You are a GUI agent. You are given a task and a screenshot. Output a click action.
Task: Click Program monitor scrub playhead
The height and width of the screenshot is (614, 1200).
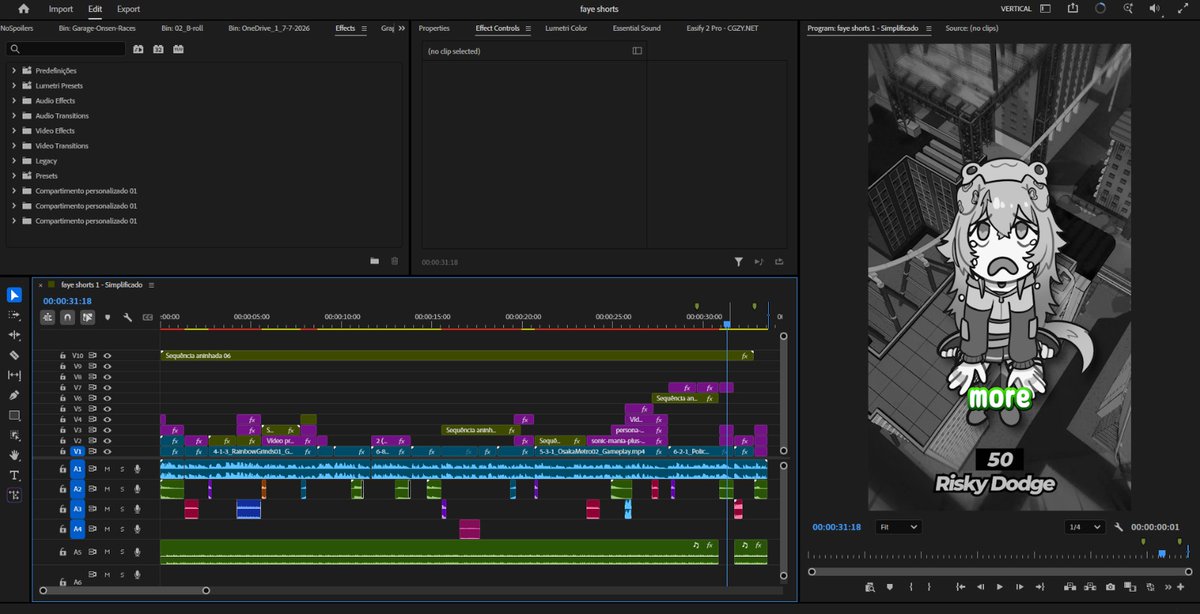(x=1161, y=554)
